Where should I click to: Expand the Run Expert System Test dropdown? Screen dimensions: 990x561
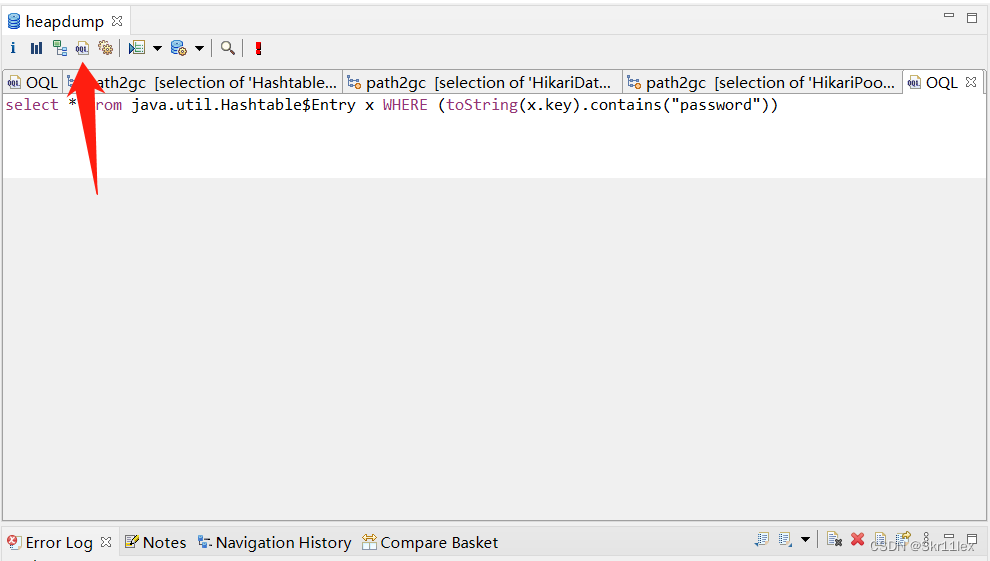tap(157, 49)
